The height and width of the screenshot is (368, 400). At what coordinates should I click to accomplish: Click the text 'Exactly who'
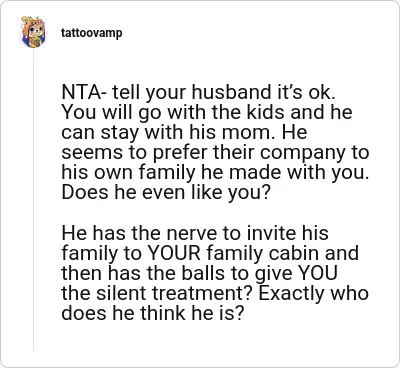coord(314,293)
